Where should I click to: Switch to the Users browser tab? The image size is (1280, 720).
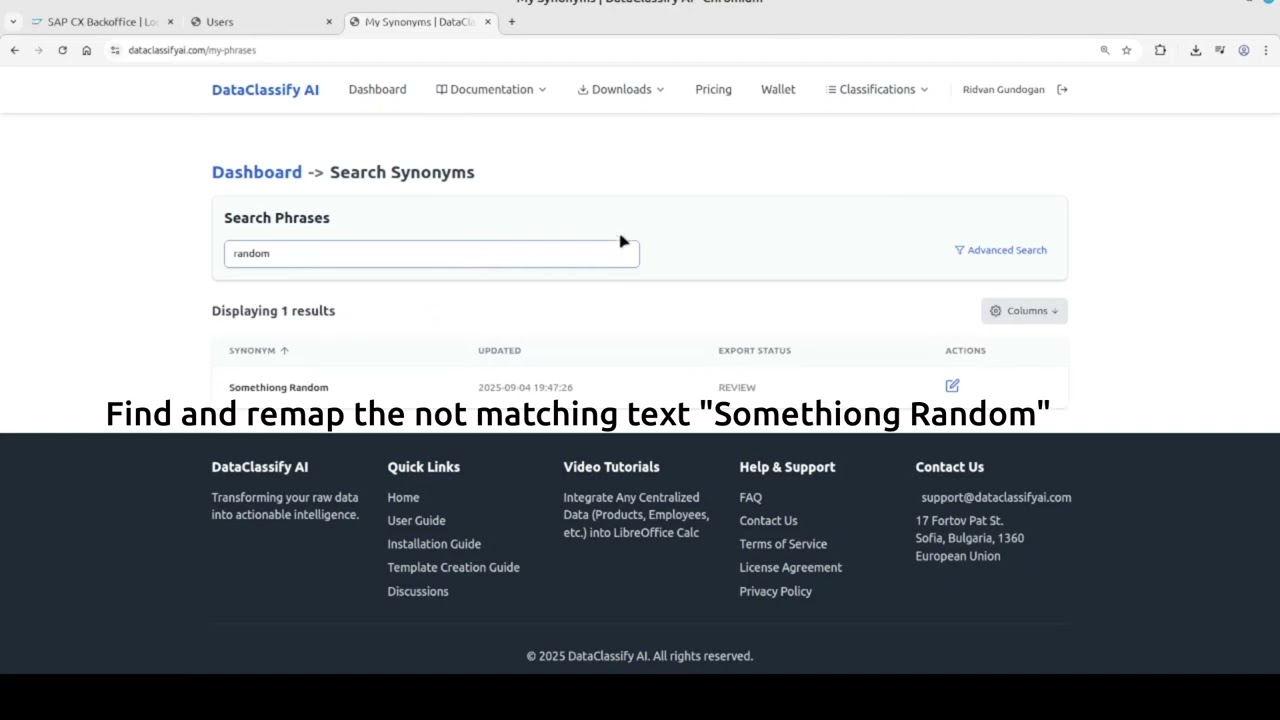(260, 21)
